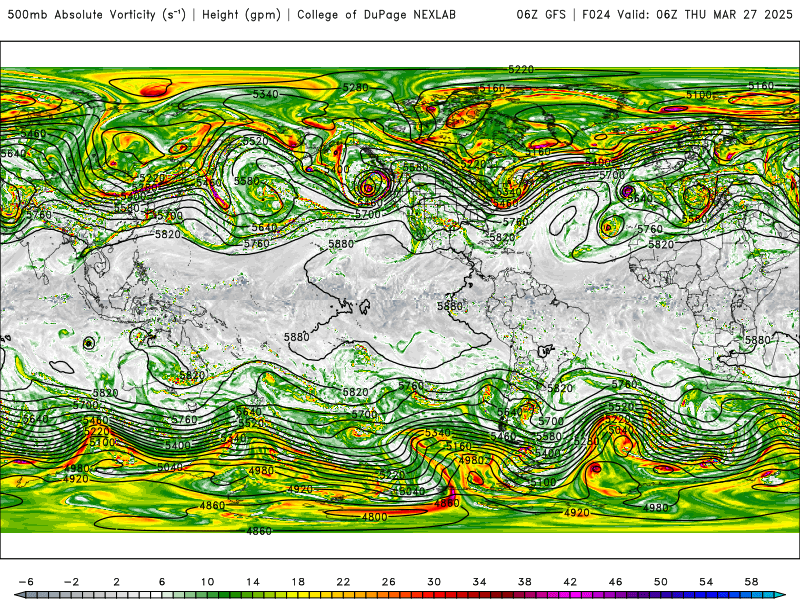Select the 50 label on the color scale
The width and height of the screenshot is (800, 600).
point(661,582)
